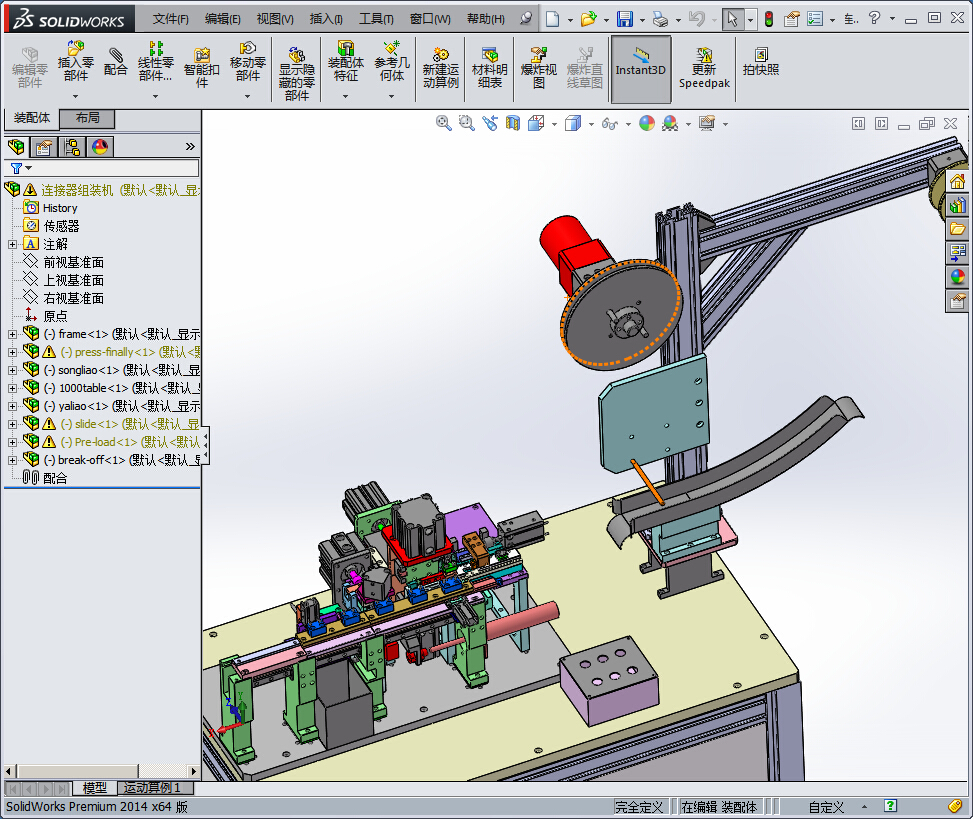Switch to the 模型 Model tab
973x819 pixels.
[94, 788]
